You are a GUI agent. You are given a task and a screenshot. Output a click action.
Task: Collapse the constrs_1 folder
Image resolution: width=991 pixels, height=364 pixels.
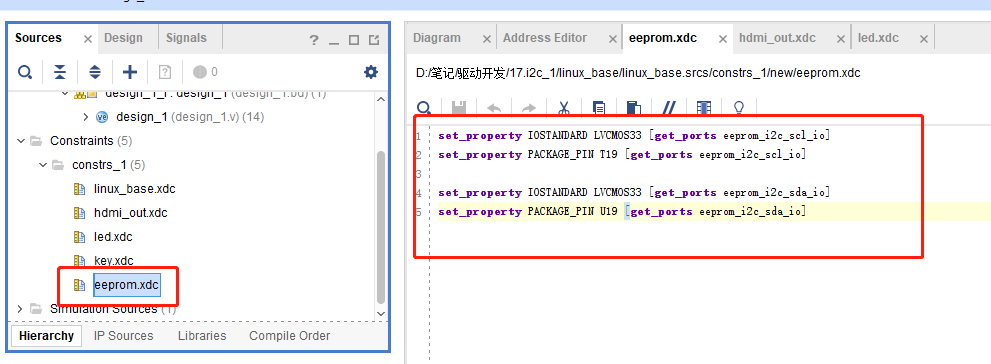[42, 165]
